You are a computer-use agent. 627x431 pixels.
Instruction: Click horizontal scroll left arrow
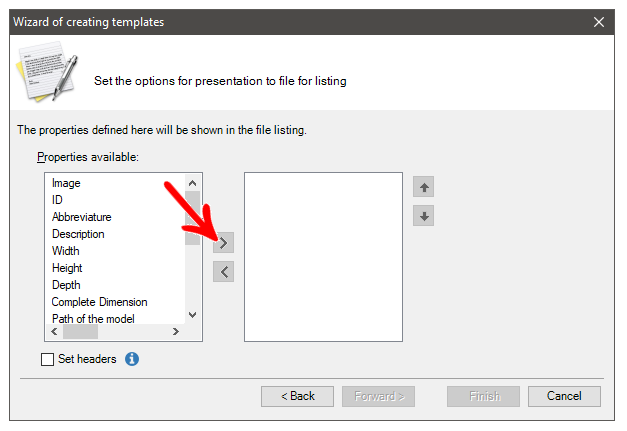pyautogui.click(x=54, y=331)
